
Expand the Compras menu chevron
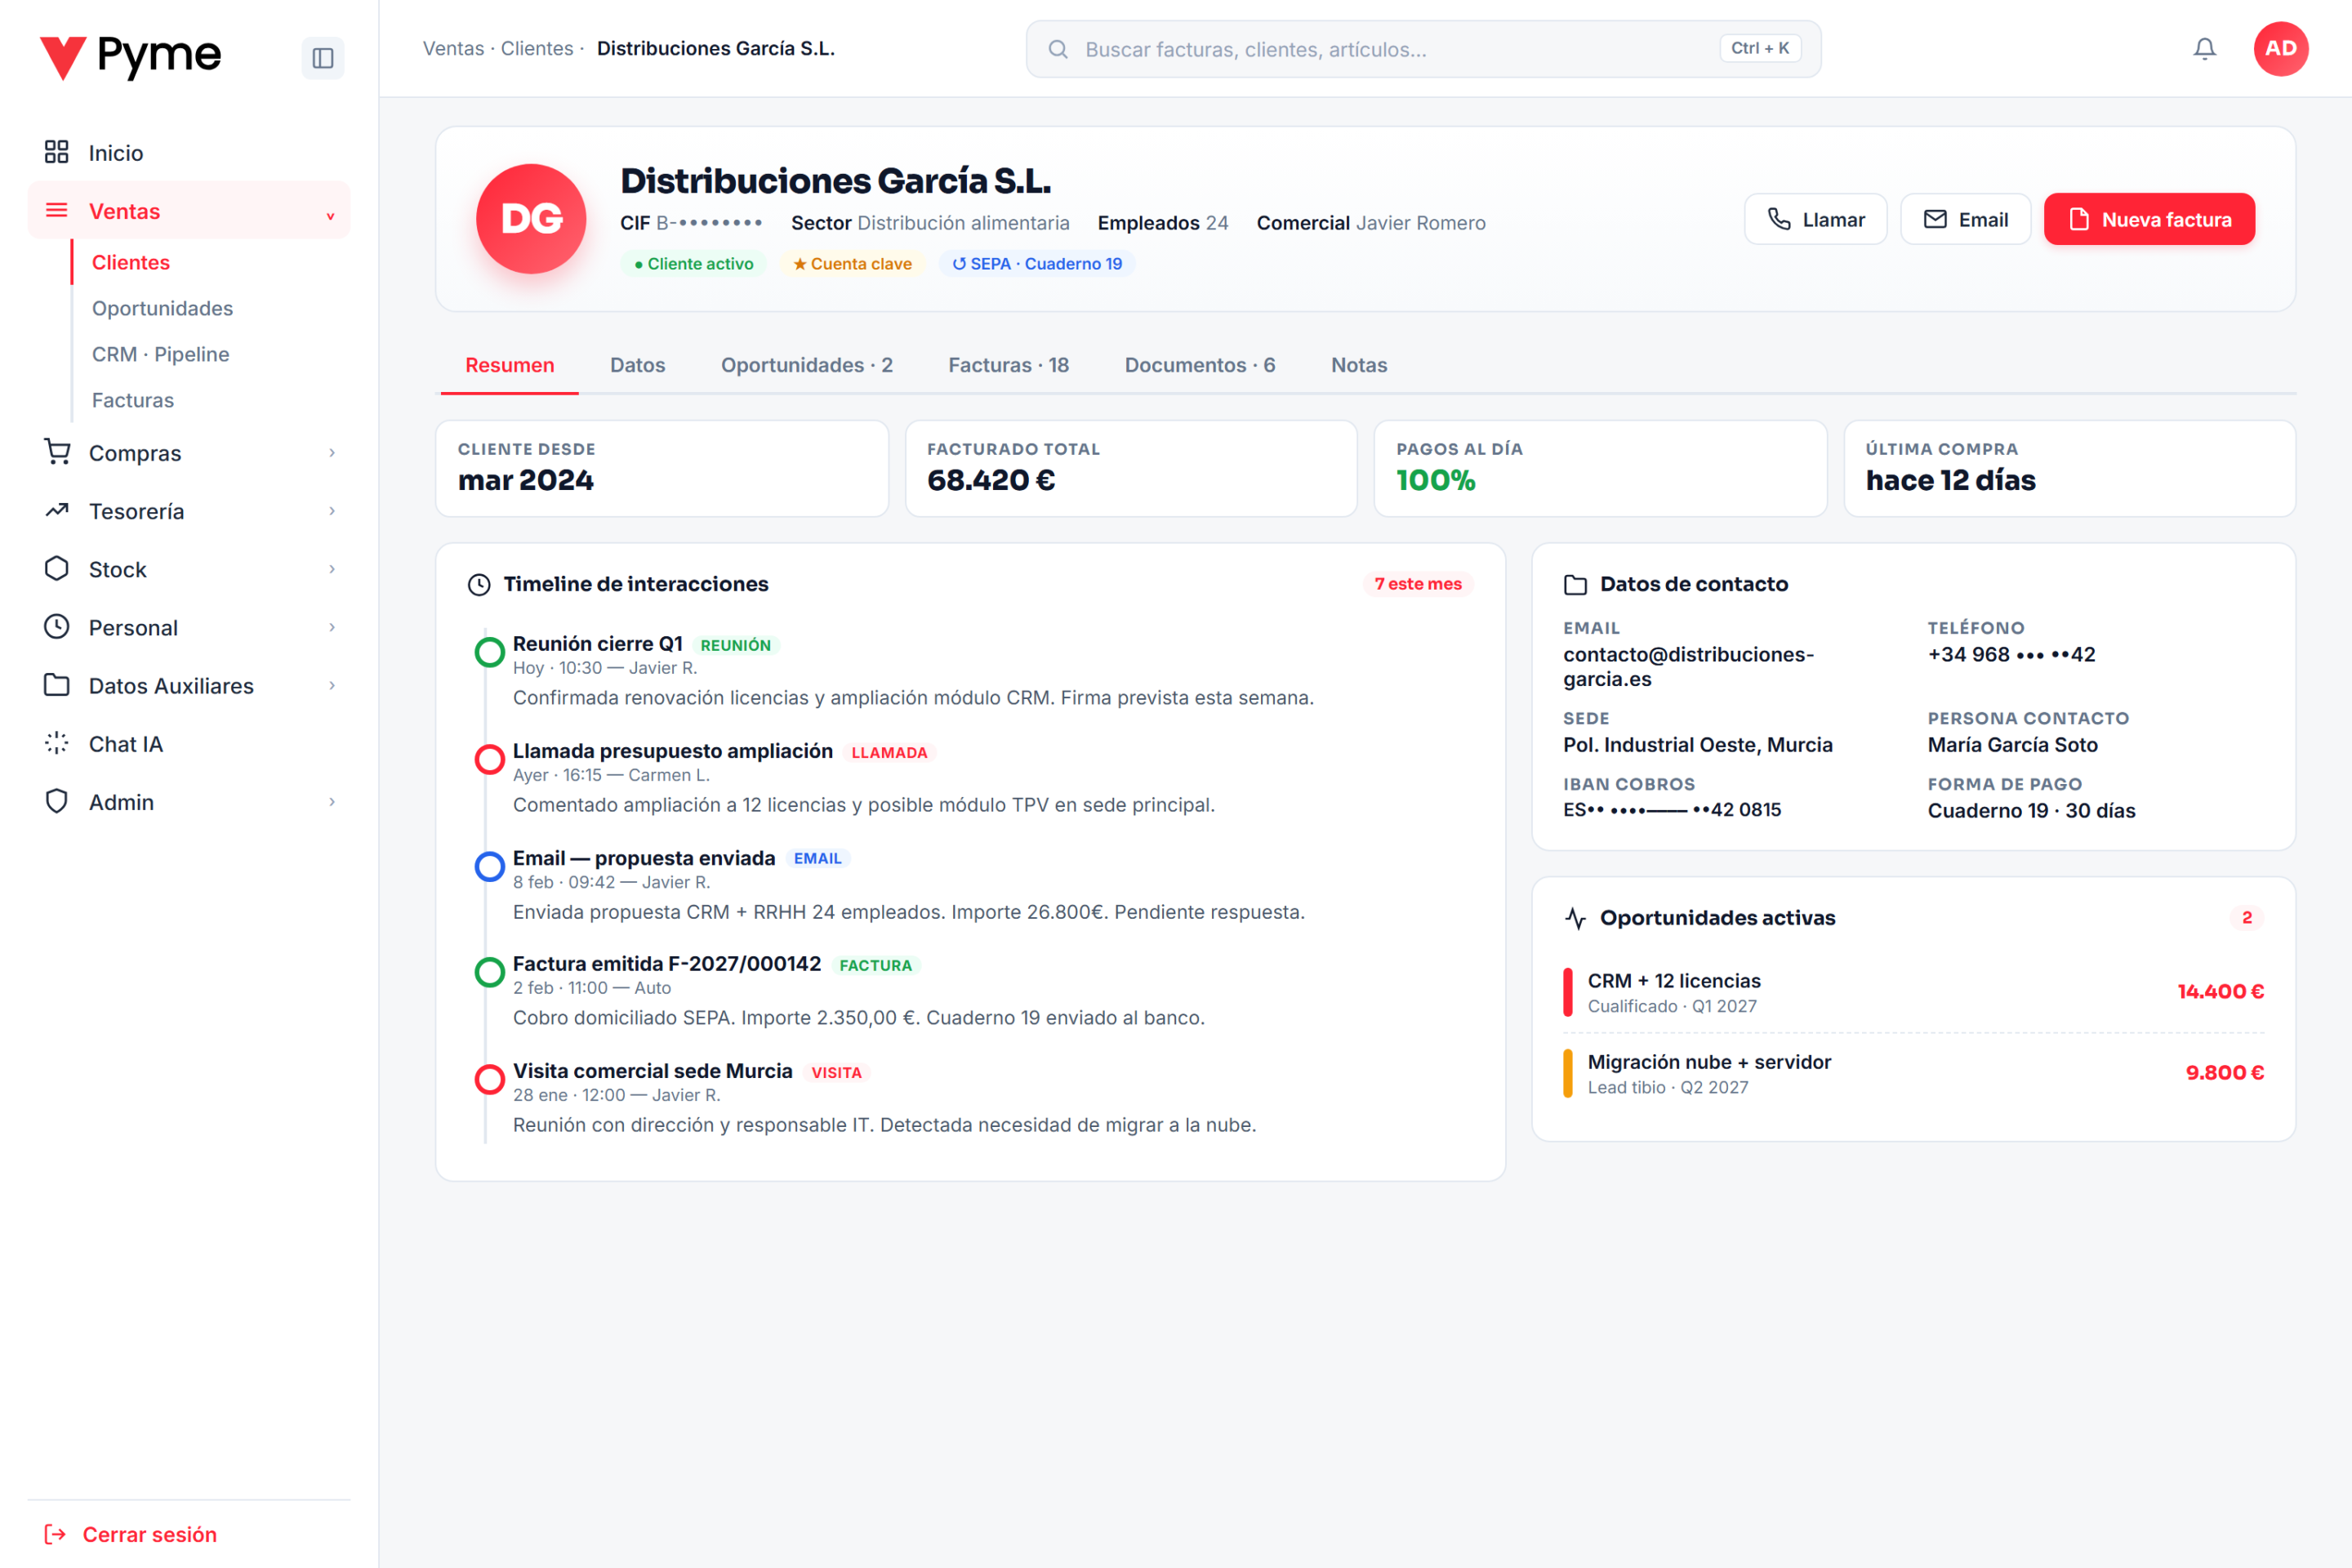(332, 453)
